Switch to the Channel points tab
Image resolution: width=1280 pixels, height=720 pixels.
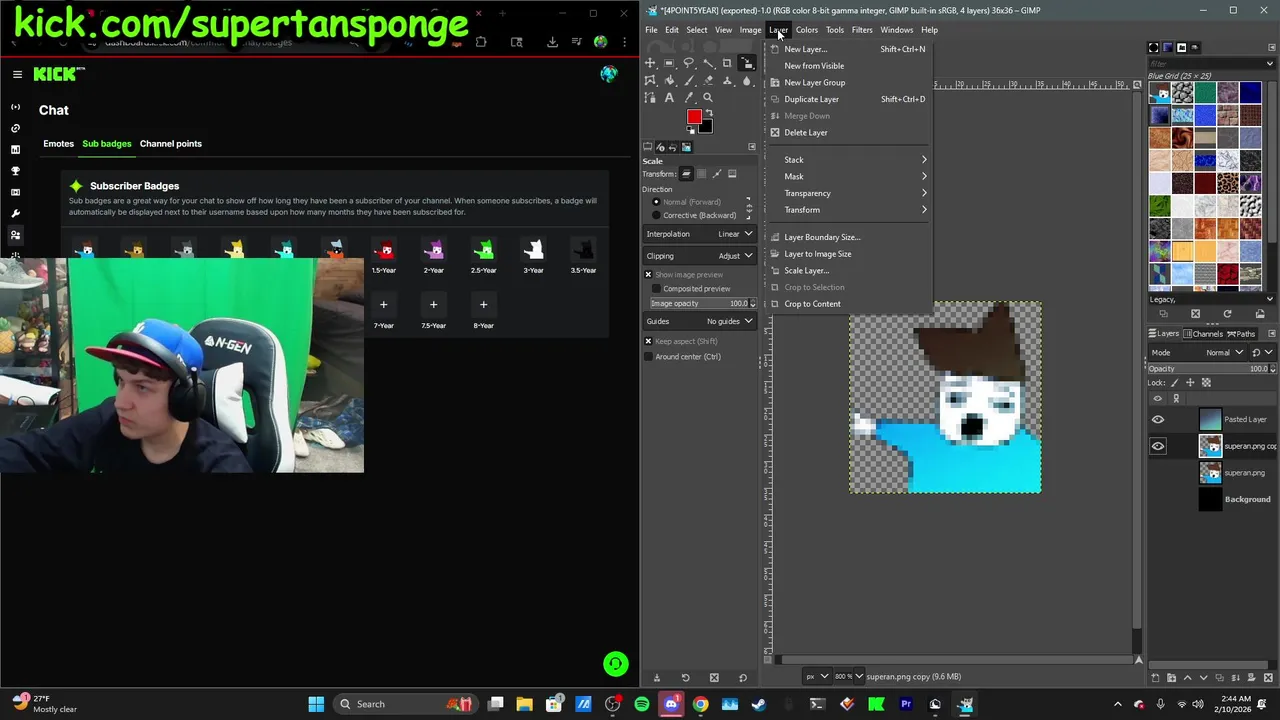(171, 144)
